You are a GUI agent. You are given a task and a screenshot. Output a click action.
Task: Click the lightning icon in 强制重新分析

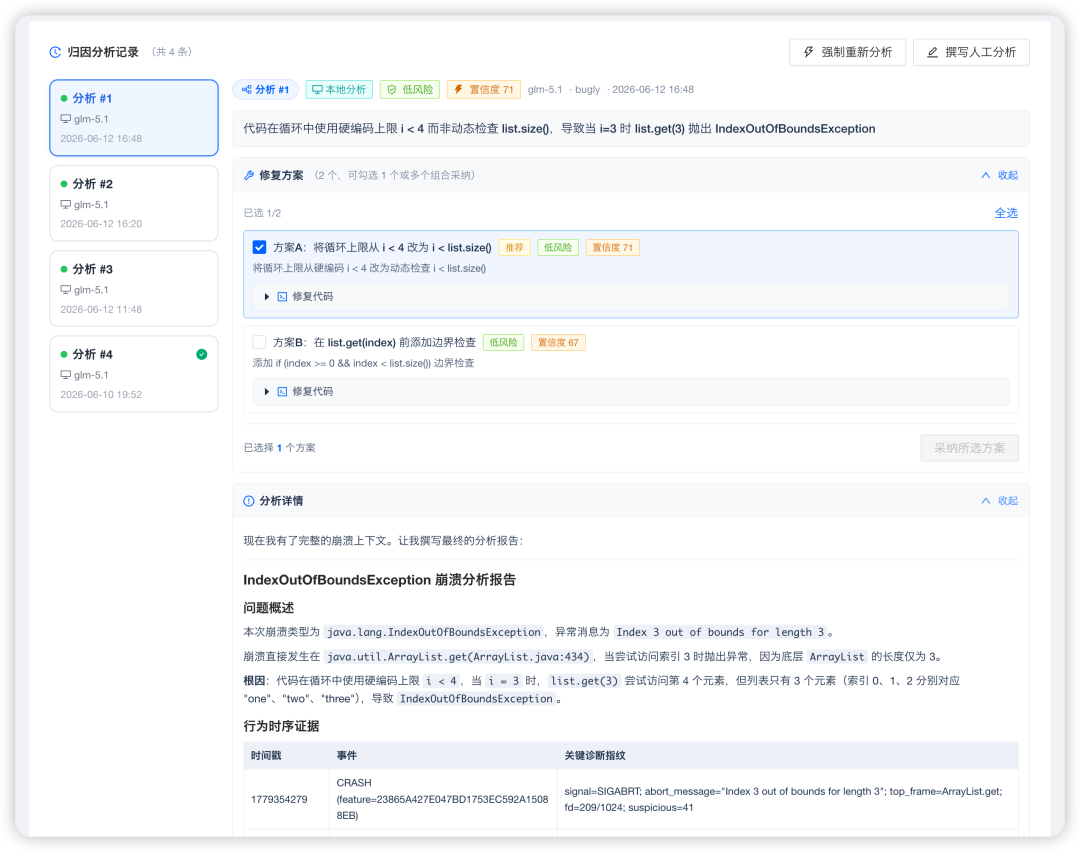coord(809,52)
